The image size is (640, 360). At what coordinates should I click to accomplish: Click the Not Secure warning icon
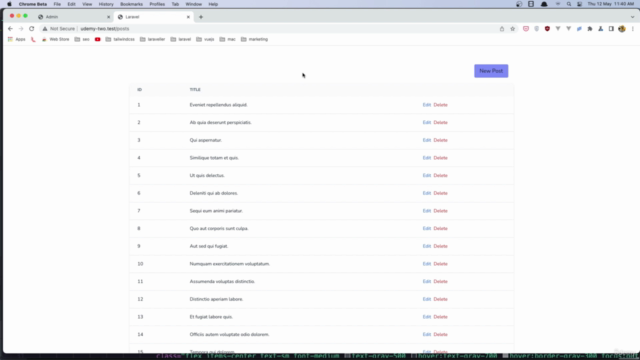[x=45, y=29]
